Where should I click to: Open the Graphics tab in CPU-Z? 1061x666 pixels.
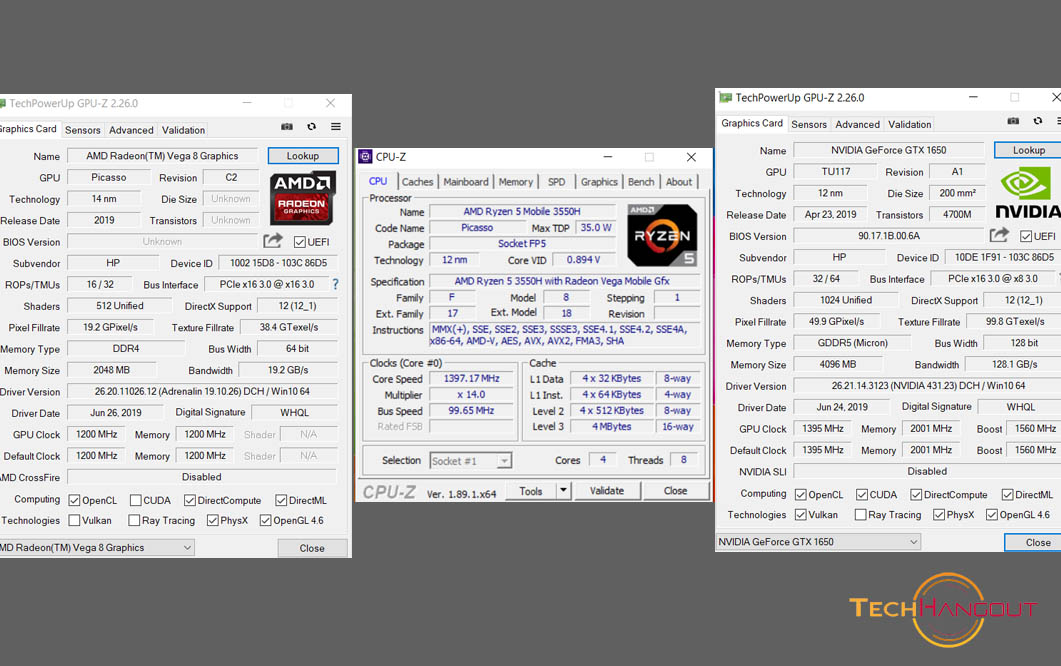click(x=599, y=181)
